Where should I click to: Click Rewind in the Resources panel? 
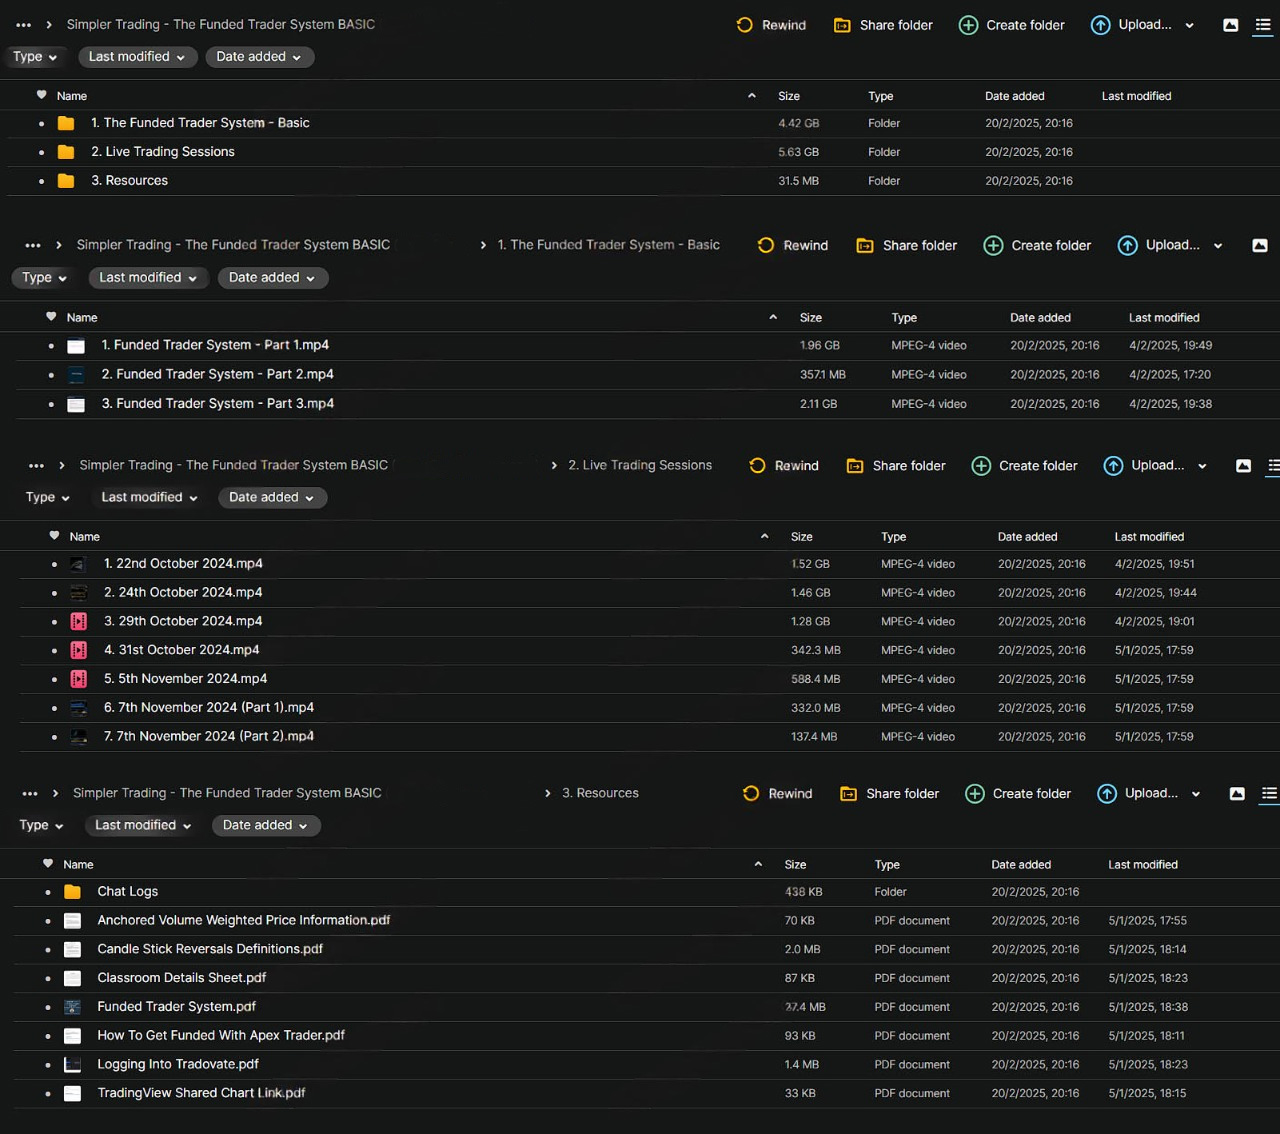pos(778,794)
